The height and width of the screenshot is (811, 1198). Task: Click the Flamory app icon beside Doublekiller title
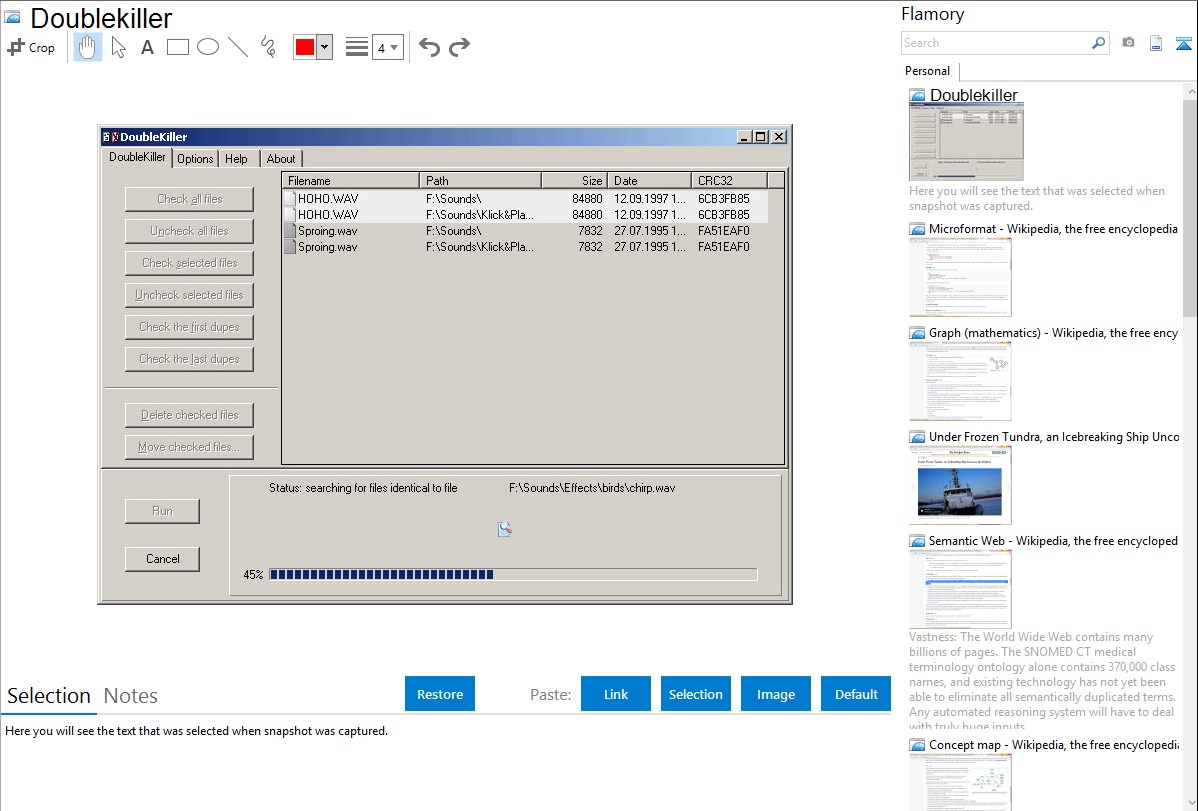point(12,18)
